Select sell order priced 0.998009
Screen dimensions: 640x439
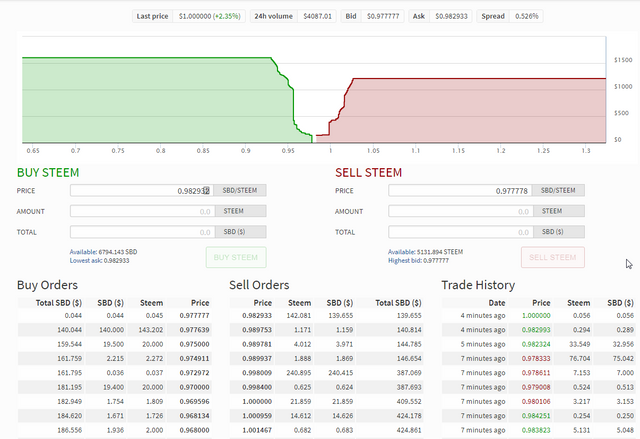click(327, 372)
